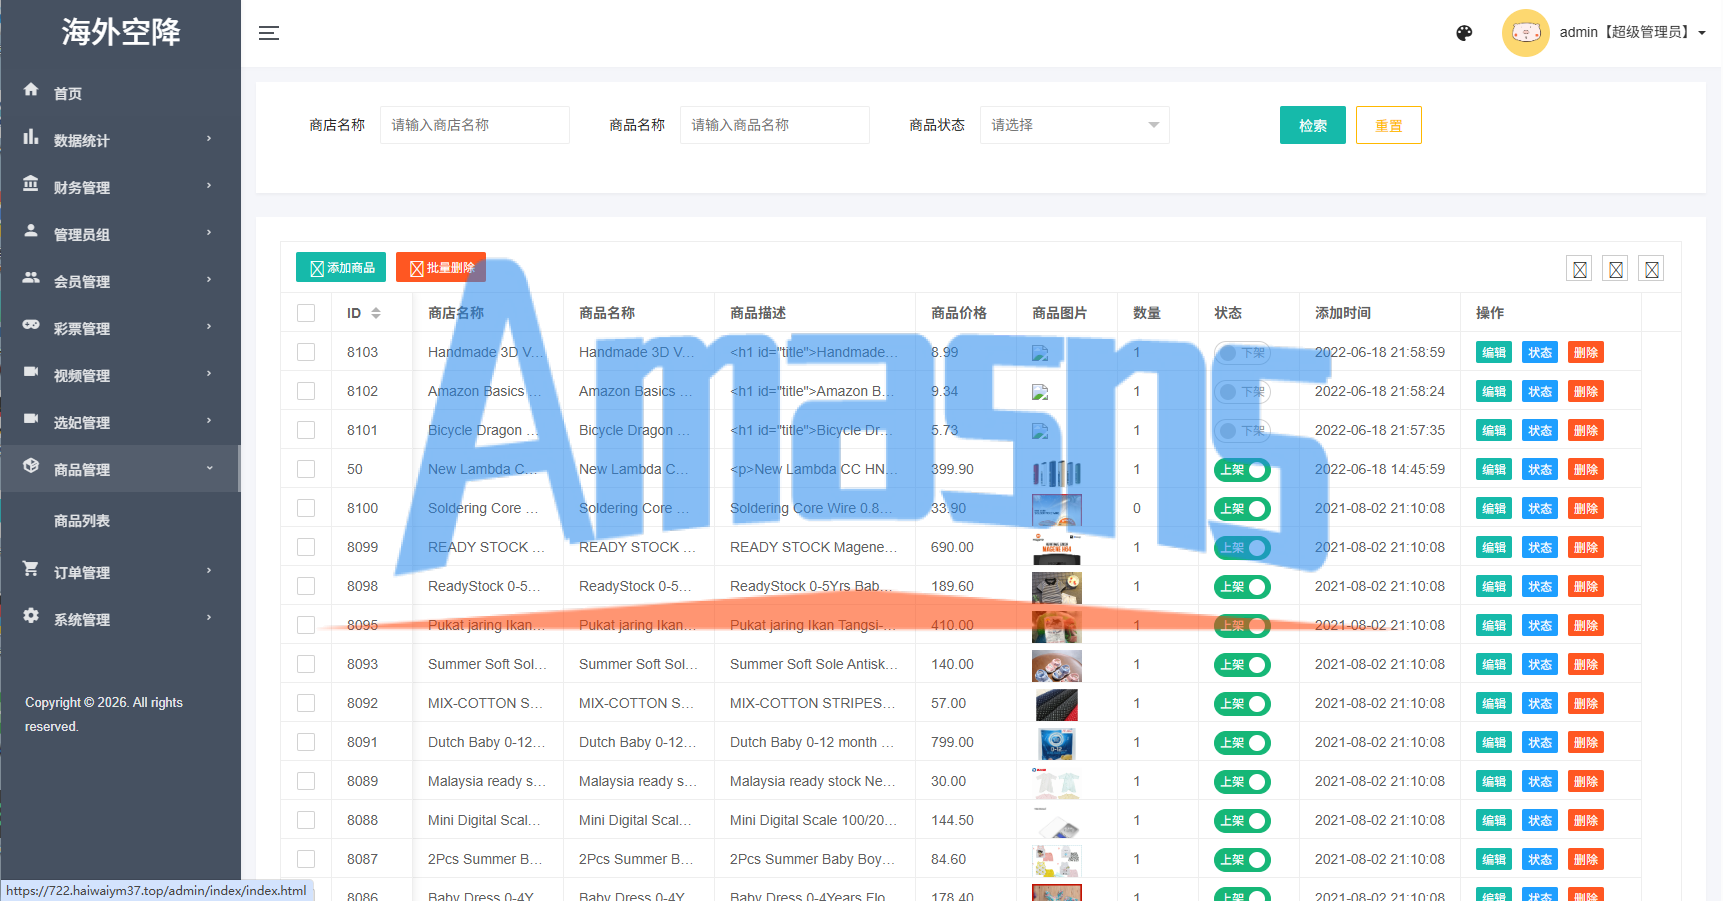Expand the 订单管理 sidebar menu
1723x901 pixels.
120,572
